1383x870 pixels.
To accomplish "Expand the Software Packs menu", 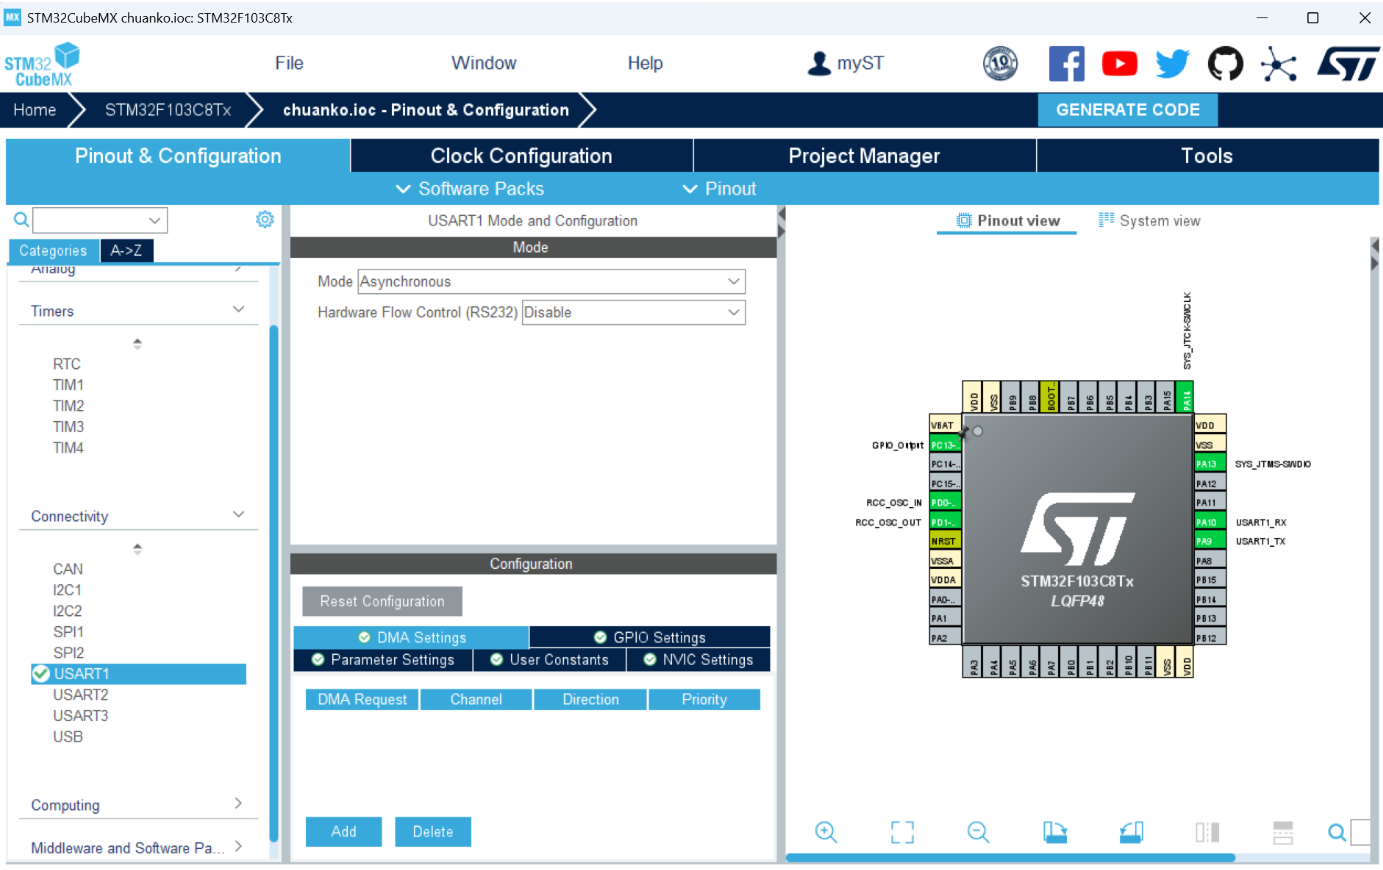I will [x=470, y=189].
